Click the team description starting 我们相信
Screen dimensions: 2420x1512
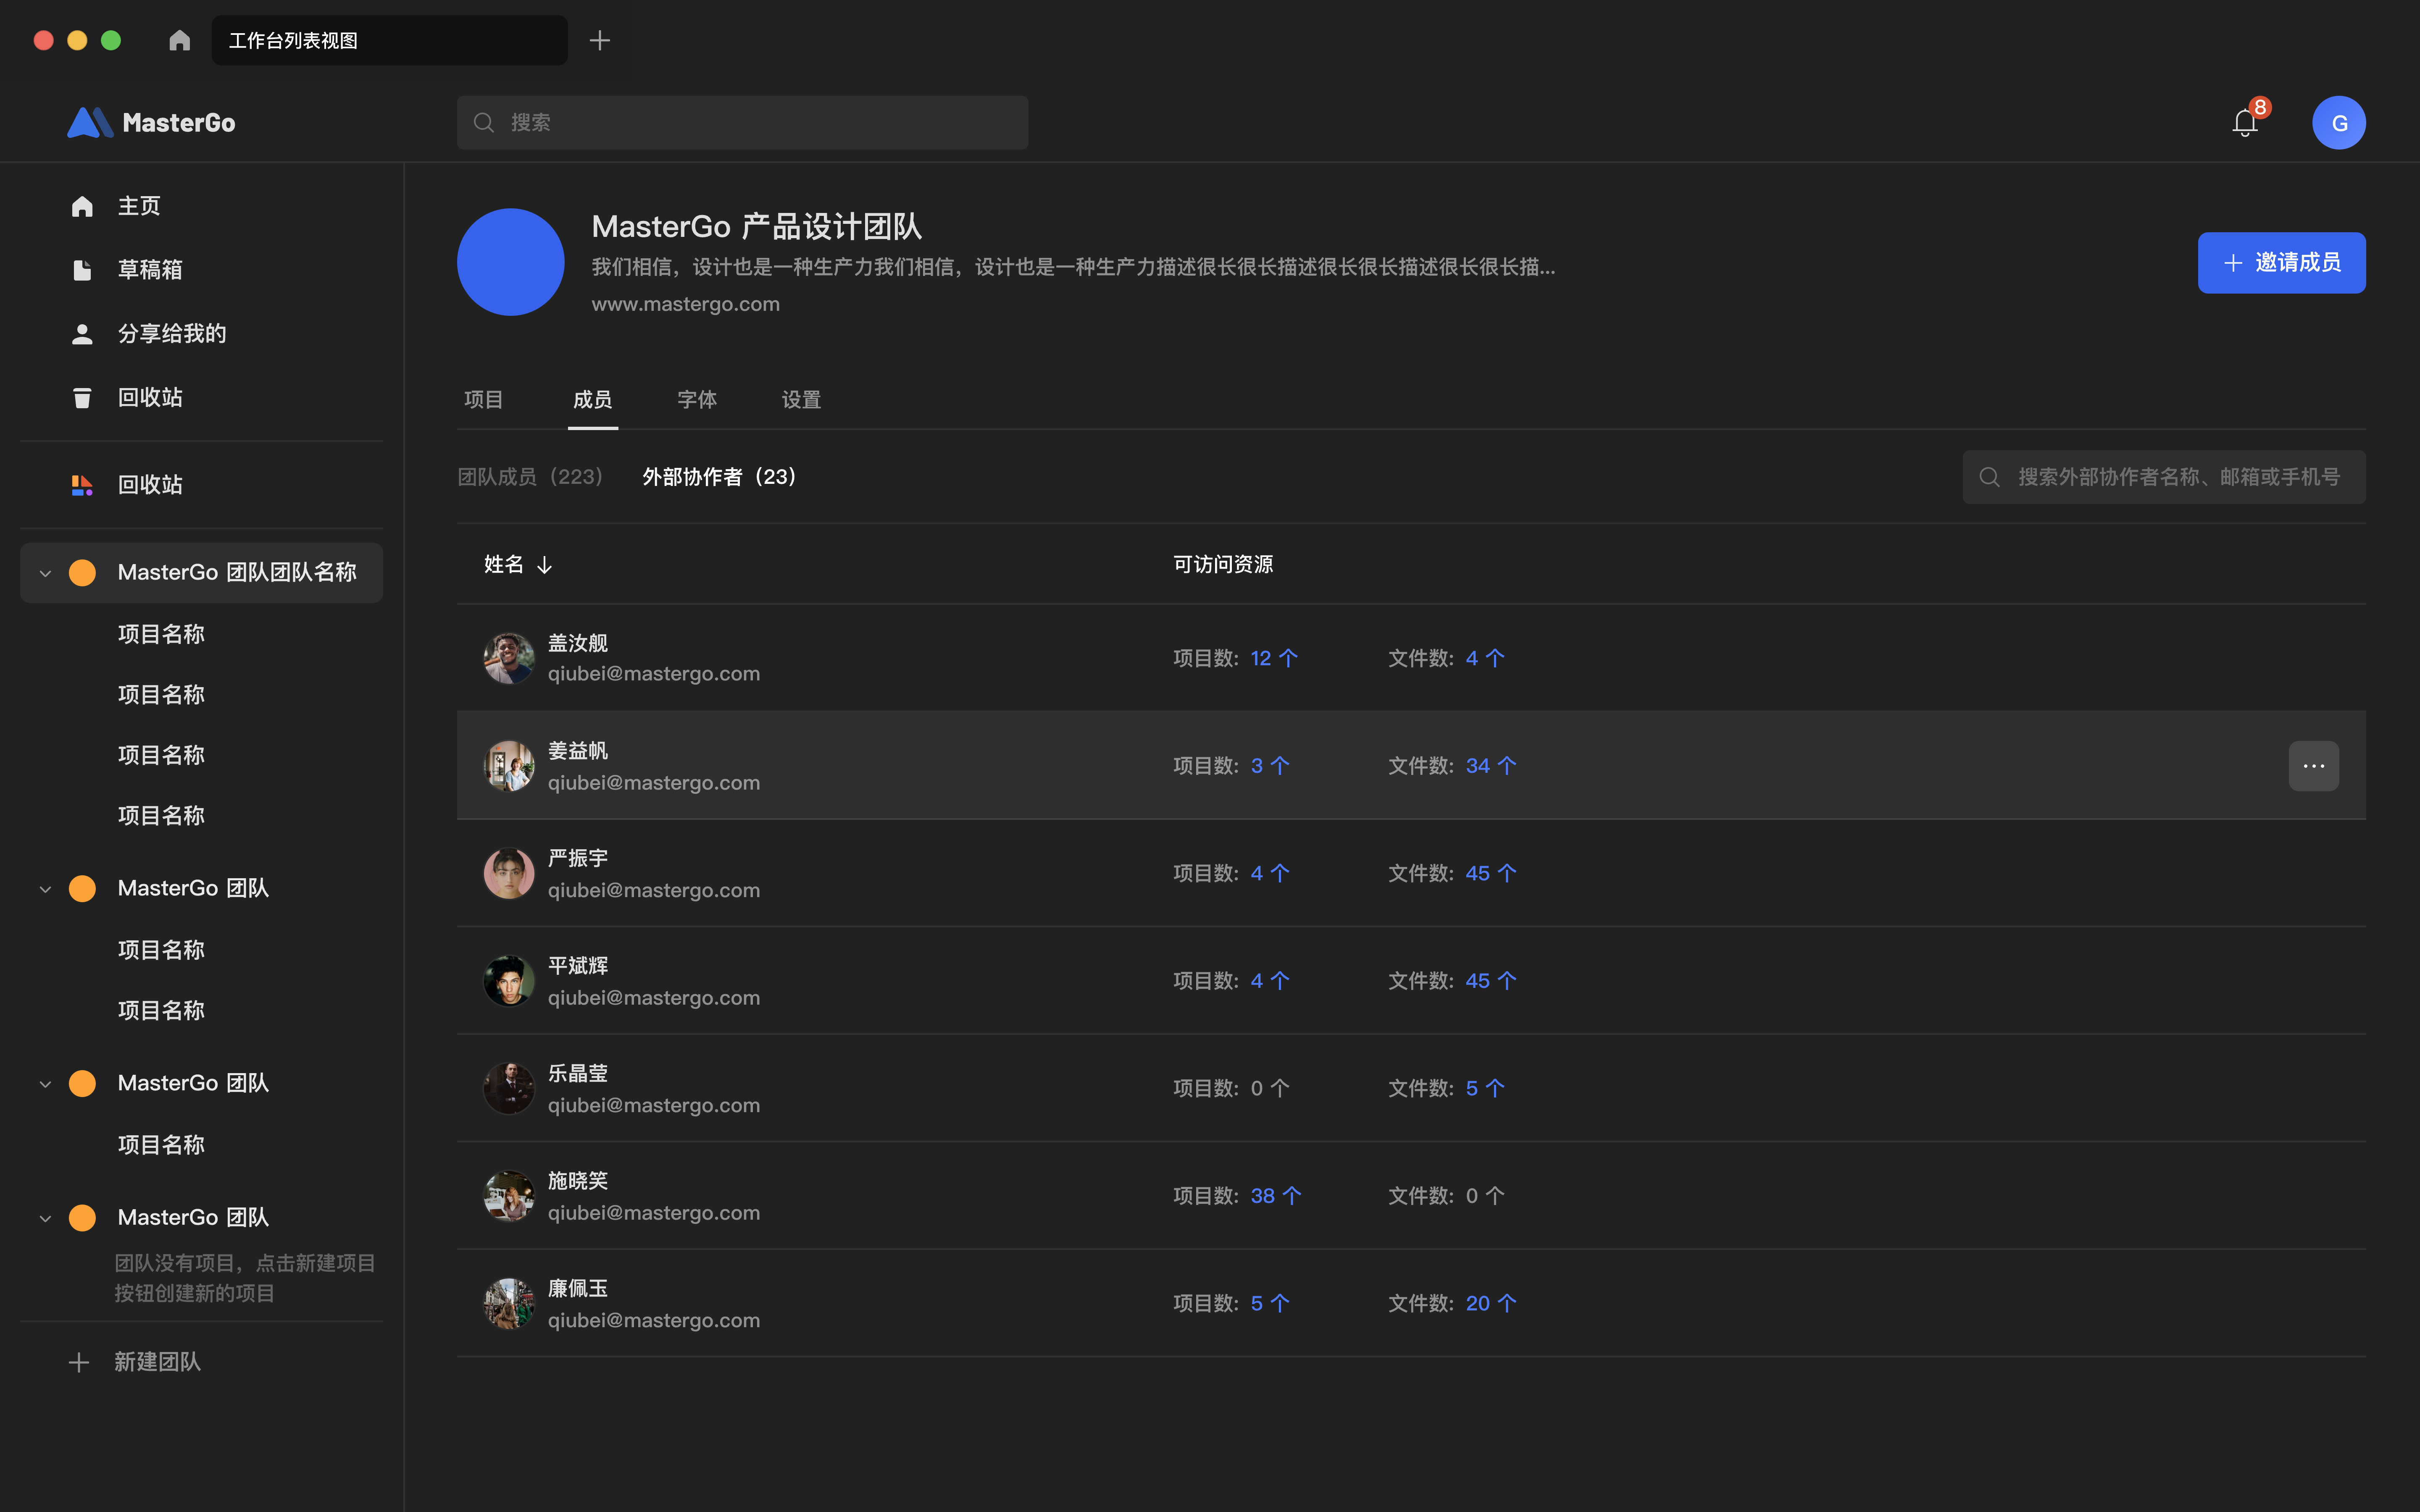point(1073,267)
